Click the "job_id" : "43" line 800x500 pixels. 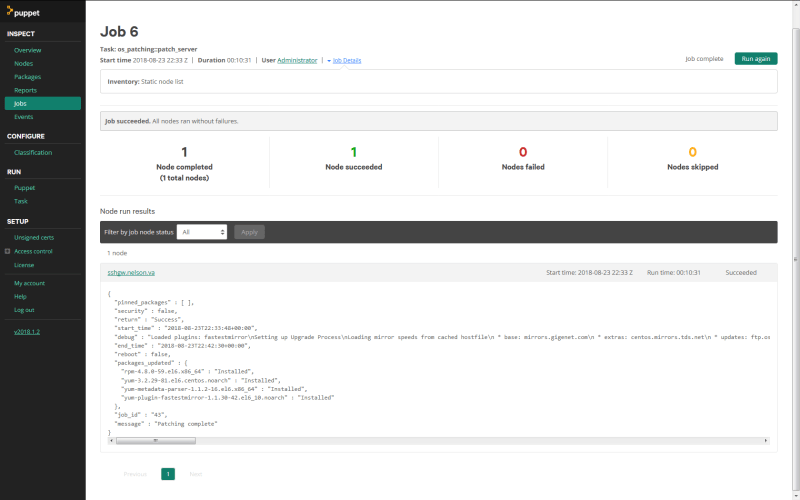141,415
